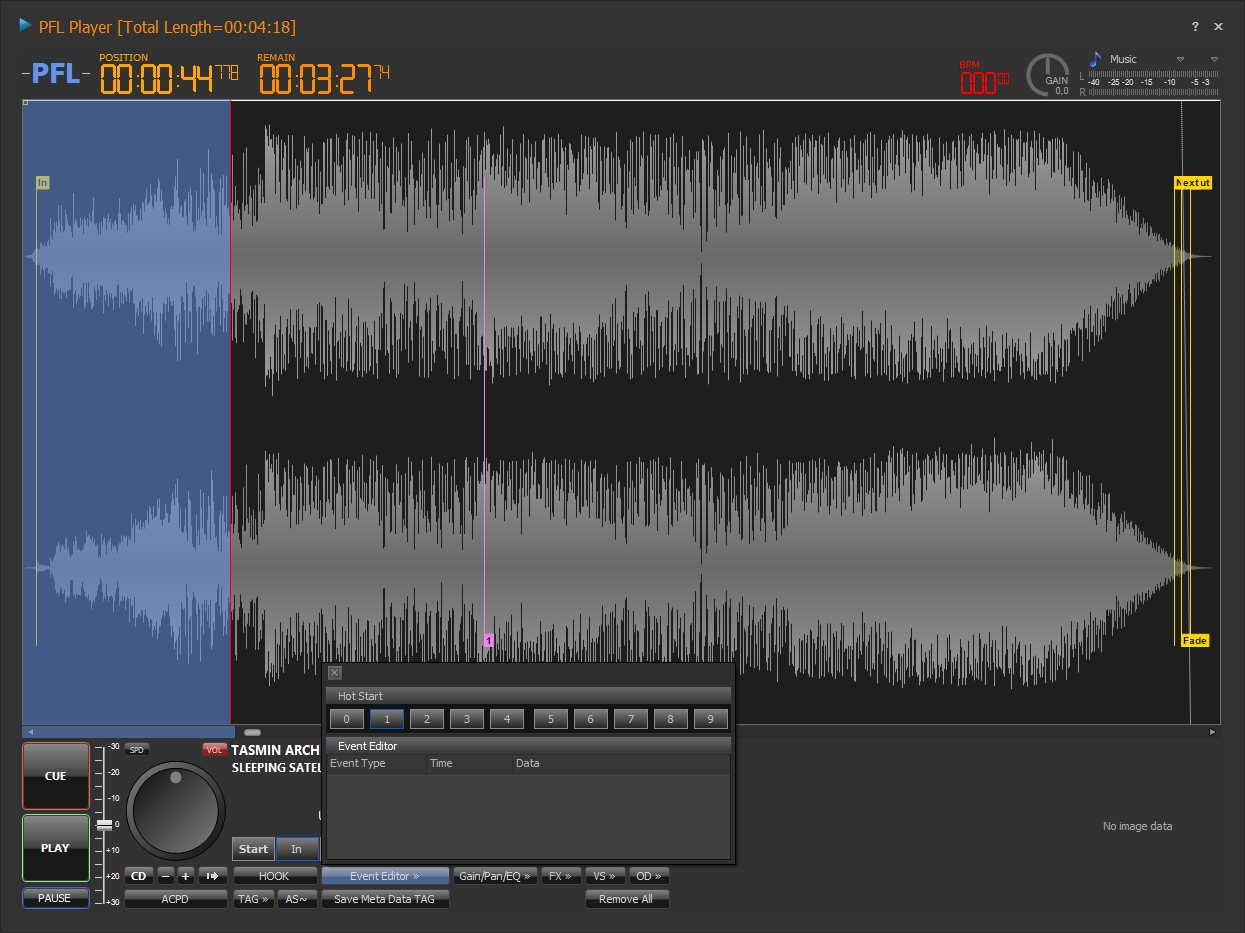This screenshot has width=1245, height=933.
Task: Select Hot Start slot 4
Action: (507, 719)
